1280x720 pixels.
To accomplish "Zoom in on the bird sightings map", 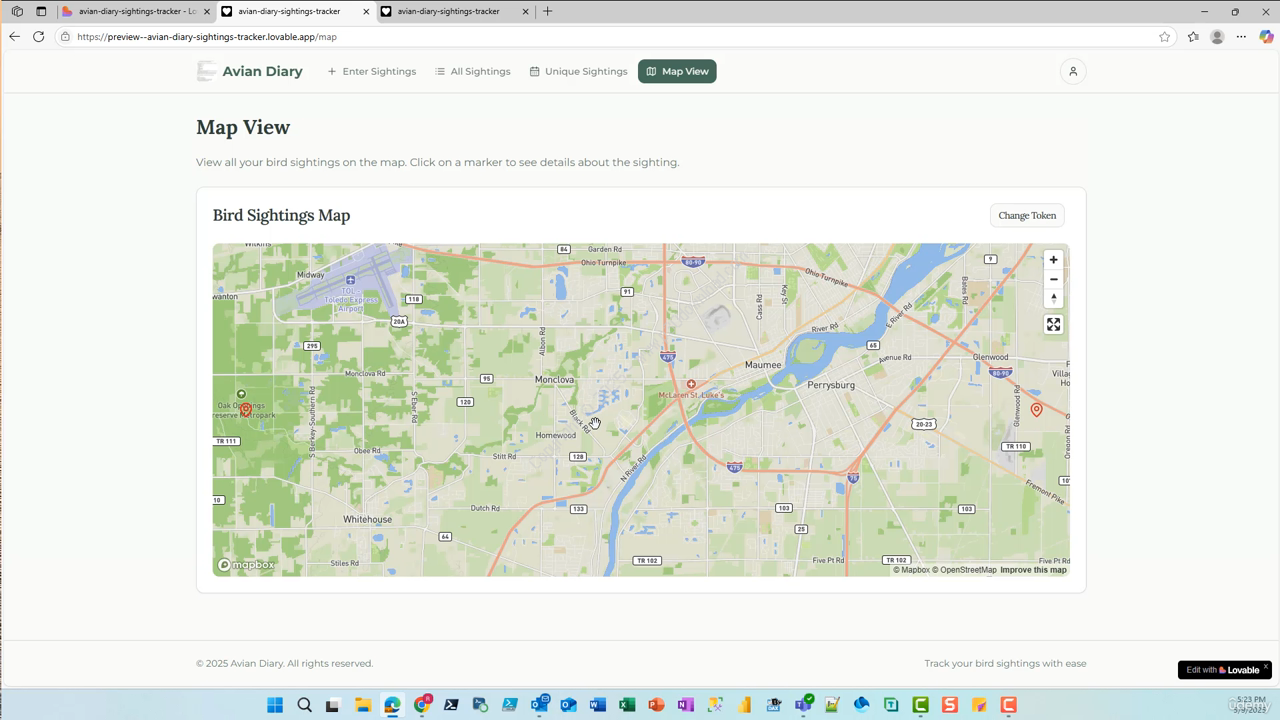I will coord(1053,260).
